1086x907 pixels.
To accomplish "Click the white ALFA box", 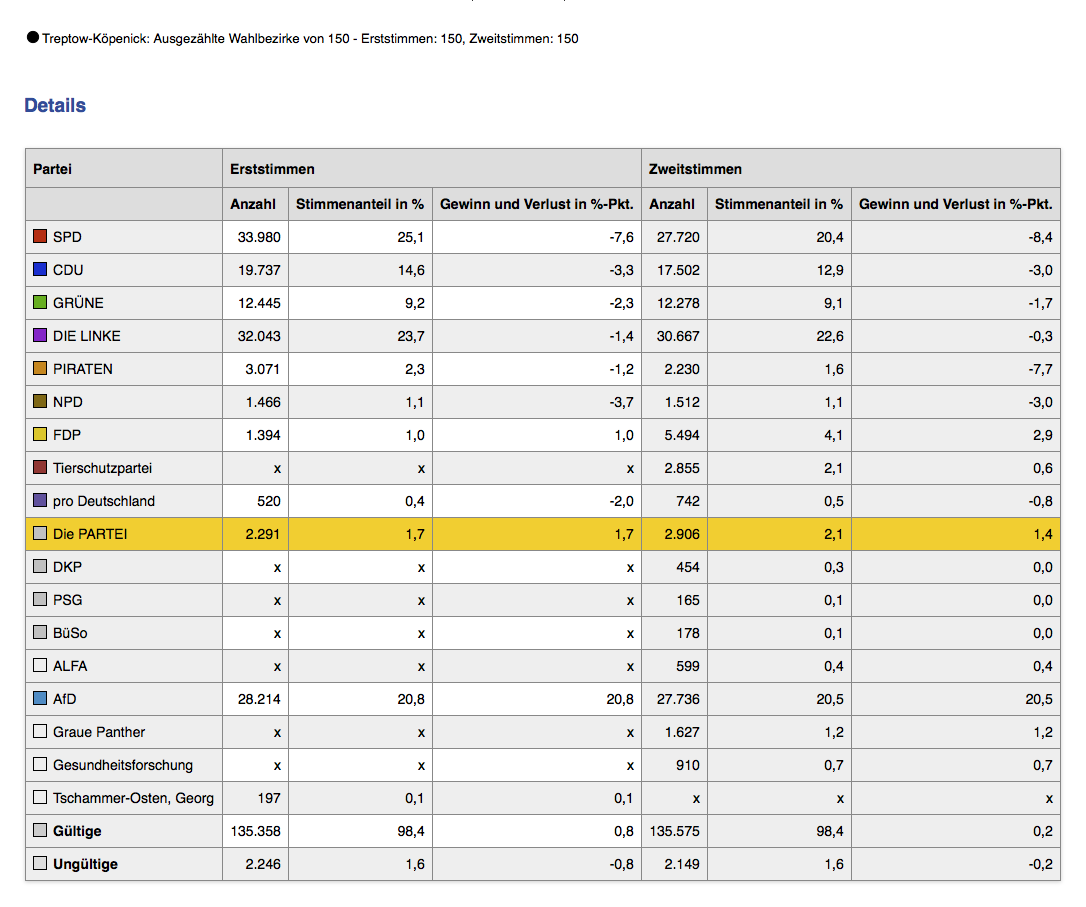I will (40, 666).
